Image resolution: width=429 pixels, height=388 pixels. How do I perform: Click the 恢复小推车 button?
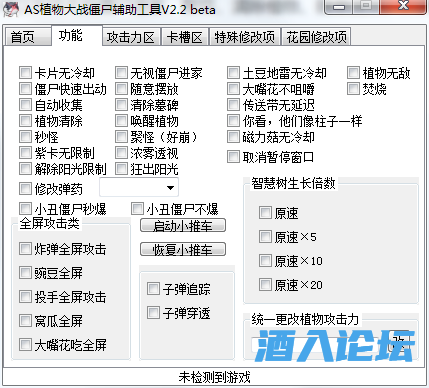[x=183, y=249]
